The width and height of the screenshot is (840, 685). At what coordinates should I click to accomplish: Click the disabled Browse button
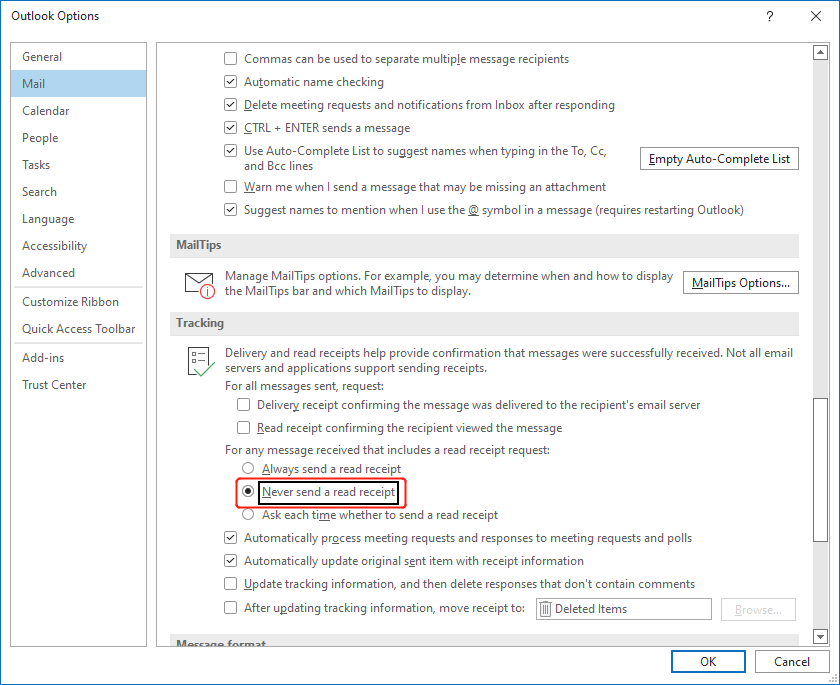(758, 609)
